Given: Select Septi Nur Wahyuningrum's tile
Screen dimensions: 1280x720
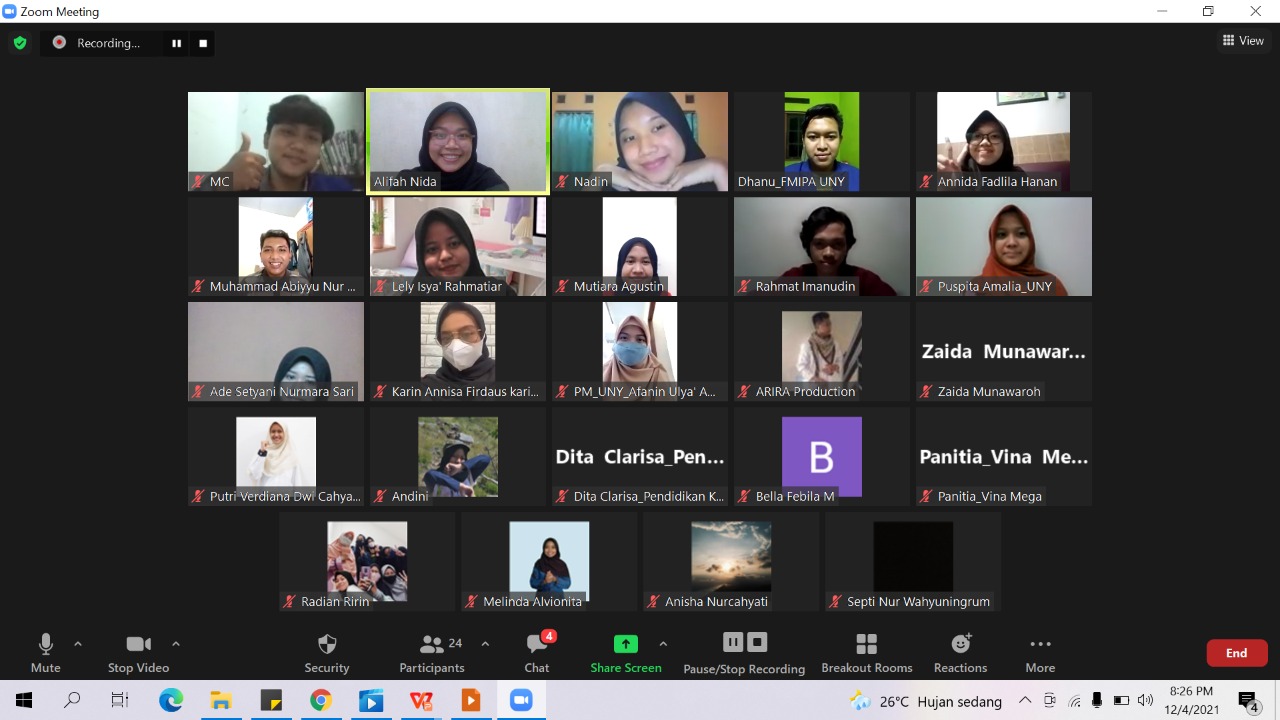Looking at the screenshot, I should click(x=913, y=561).
